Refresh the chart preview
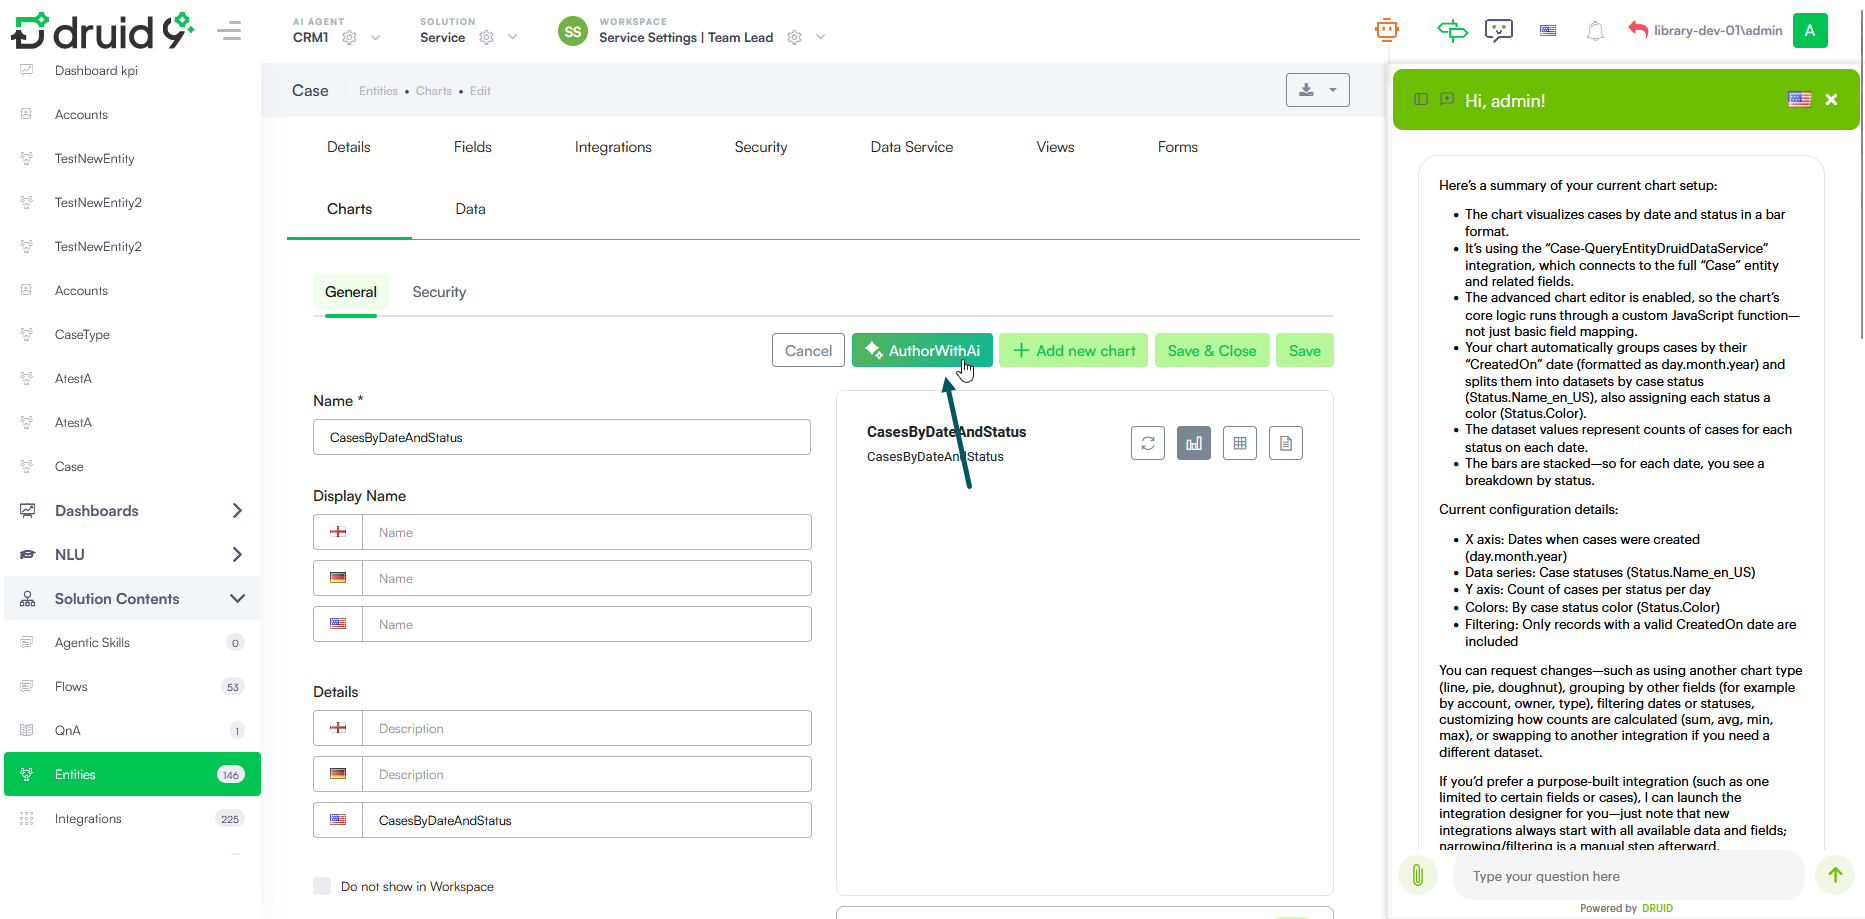1865x919 pixels. point(1148,443)
